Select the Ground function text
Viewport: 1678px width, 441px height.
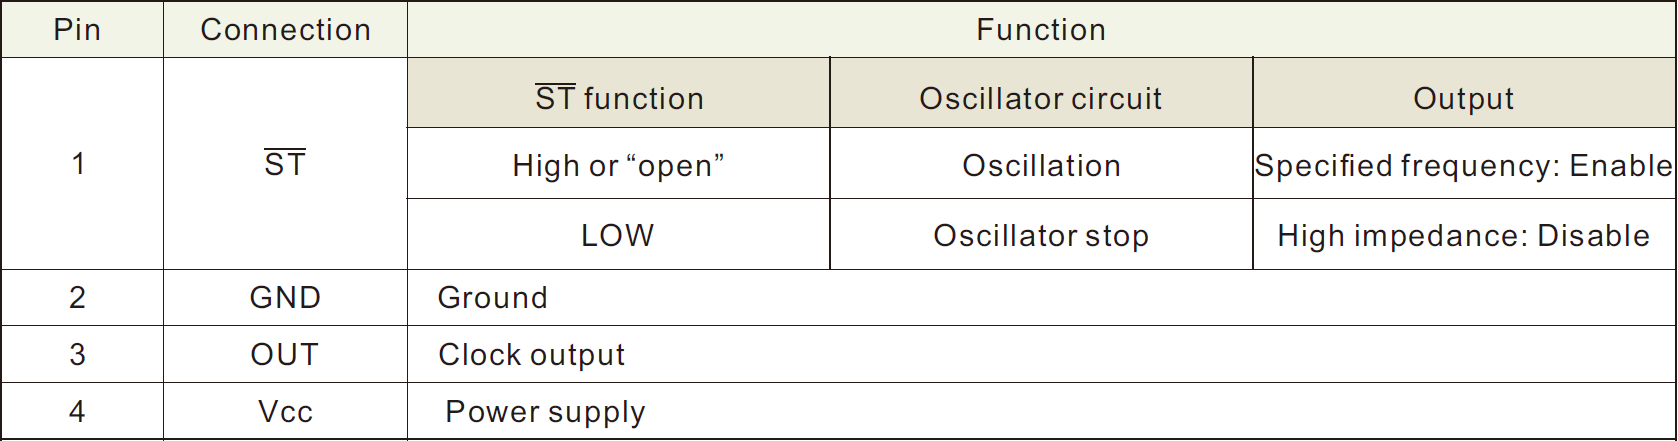tap(493, 297)
